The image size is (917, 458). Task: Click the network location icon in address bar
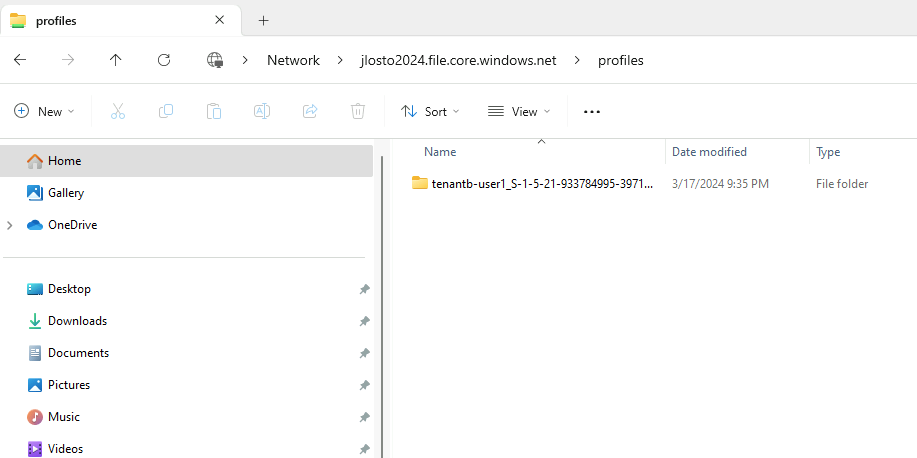coord(215,60)
